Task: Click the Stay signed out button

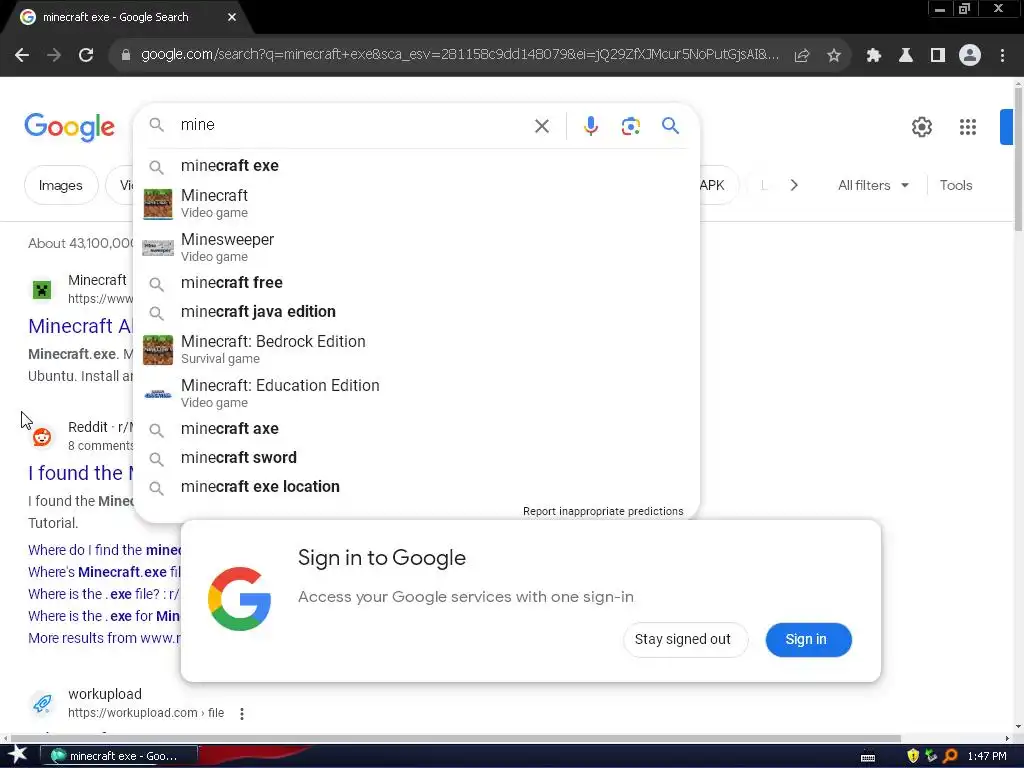Action: pyautogui.click(x=685, y=639)
